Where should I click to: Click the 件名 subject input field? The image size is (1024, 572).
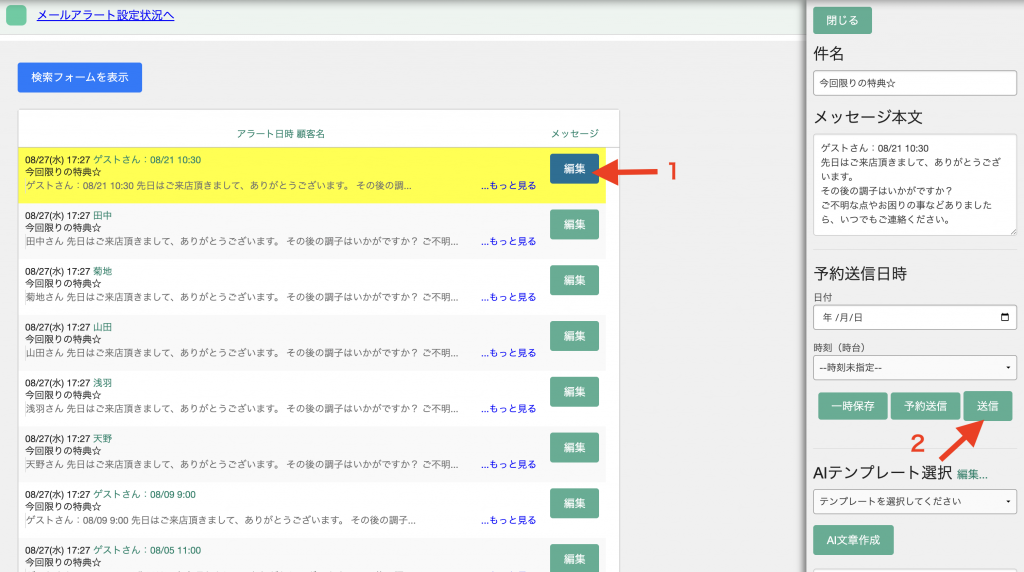tap(914, 83)
